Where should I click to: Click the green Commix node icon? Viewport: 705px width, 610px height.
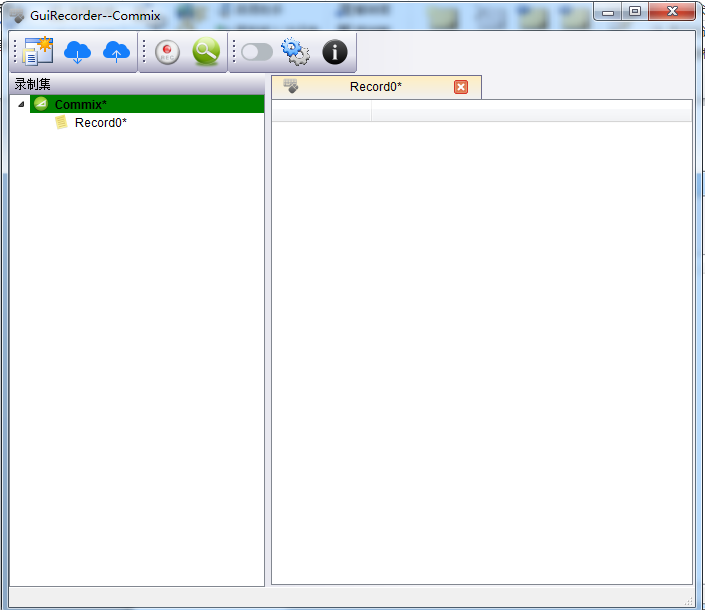click(41, 104)
